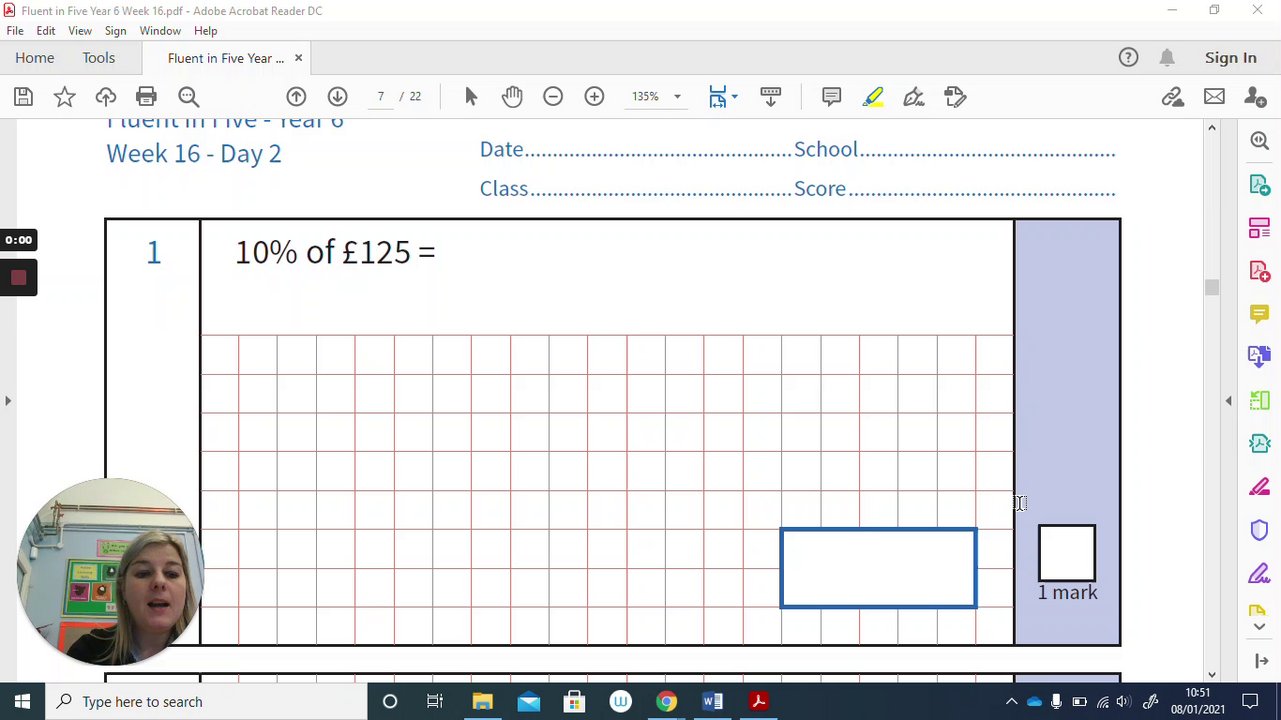Choose the selection arrow tool

[x=471, y=97]
